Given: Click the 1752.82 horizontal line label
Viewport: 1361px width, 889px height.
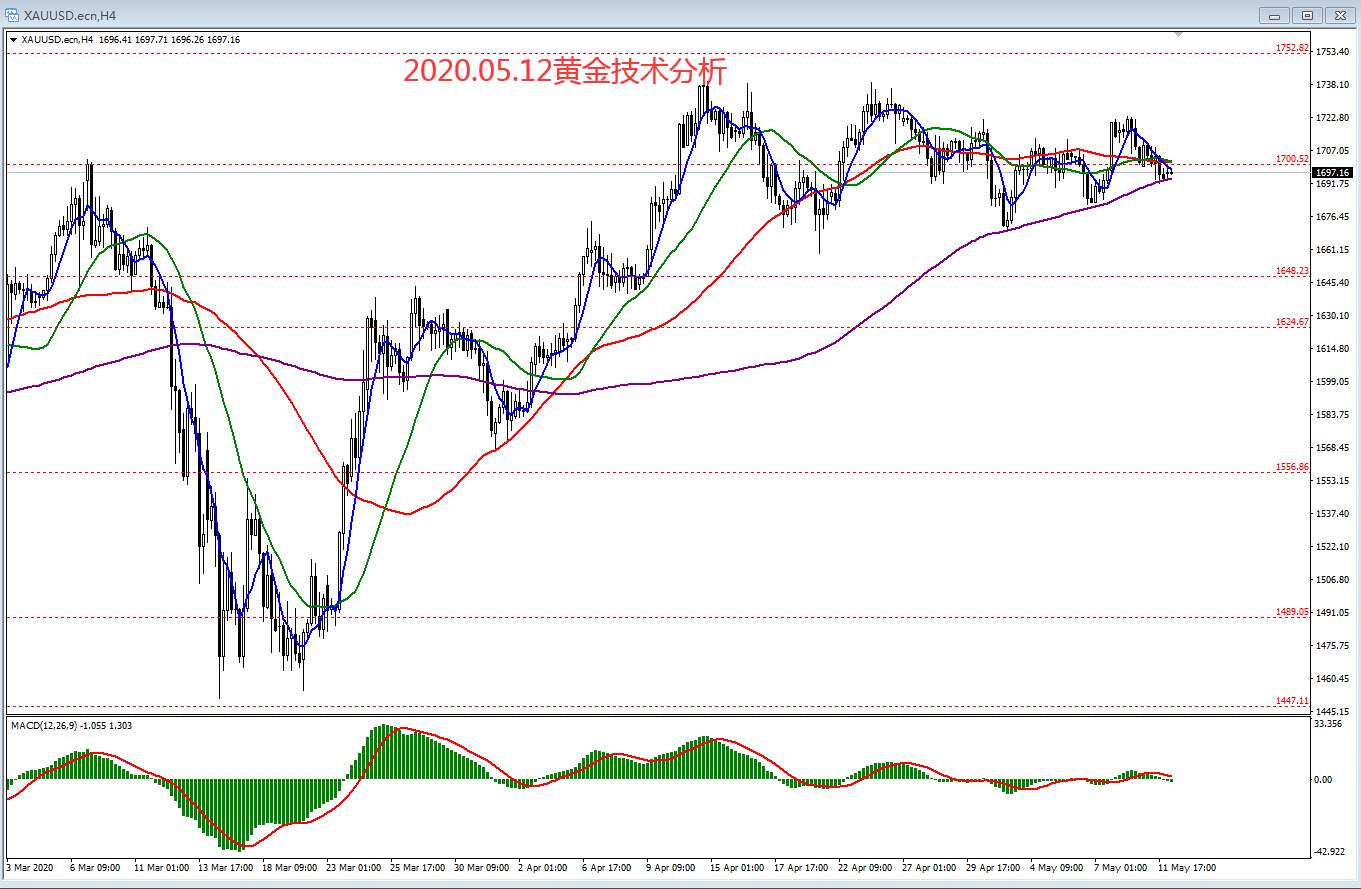Looking at the screenshot, I should 1292,47.
